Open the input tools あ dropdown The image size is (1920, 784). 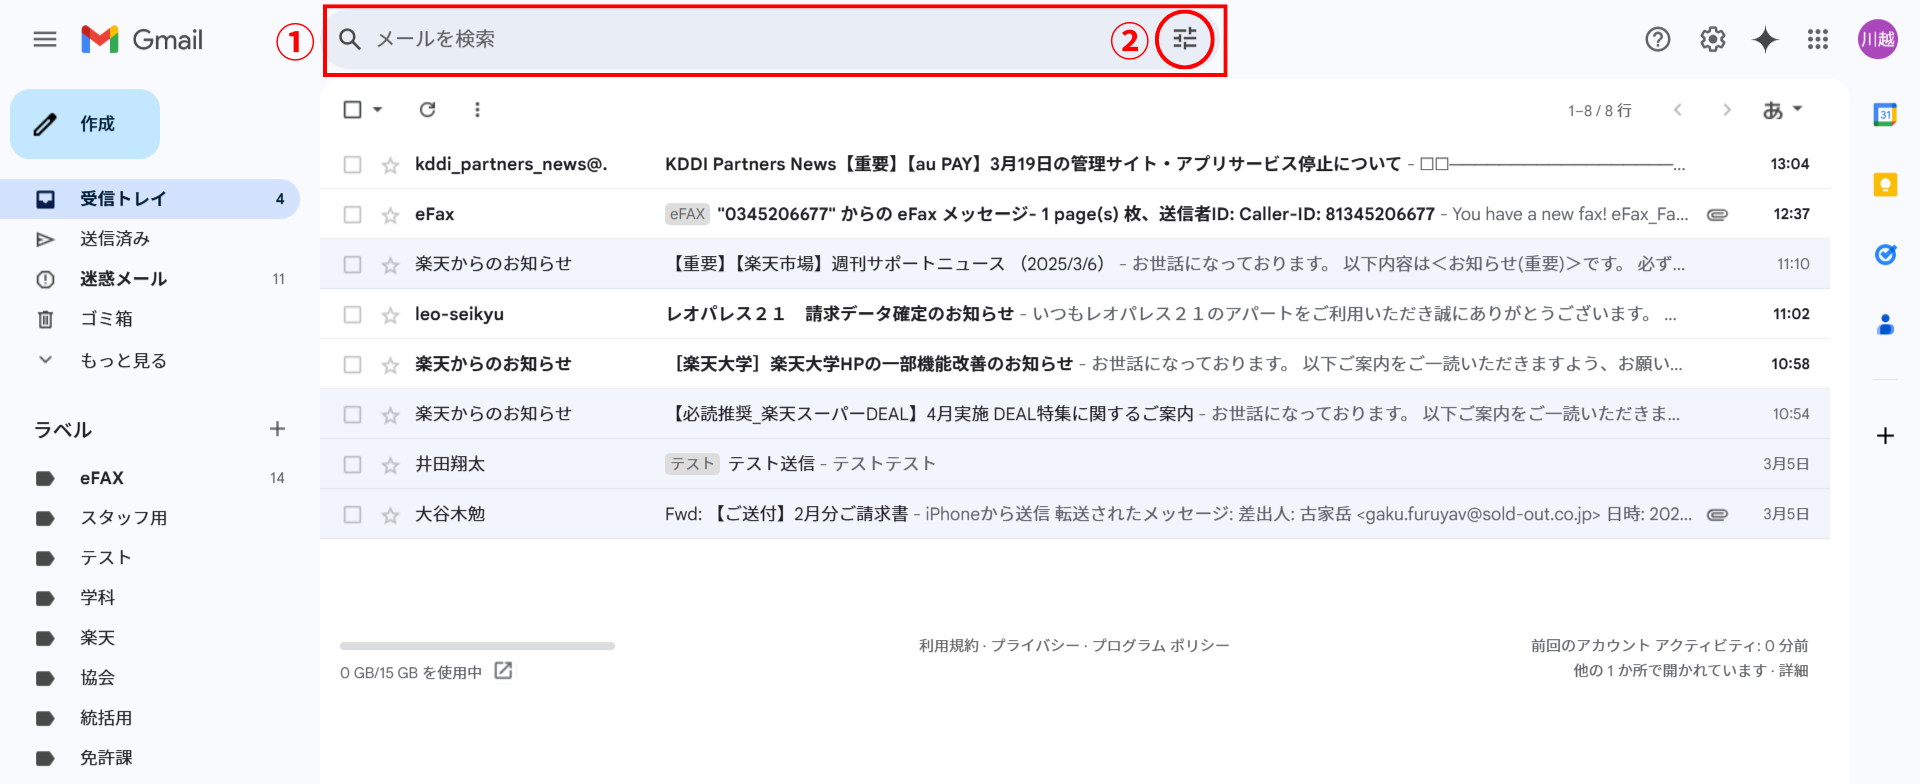point(1782,110)
